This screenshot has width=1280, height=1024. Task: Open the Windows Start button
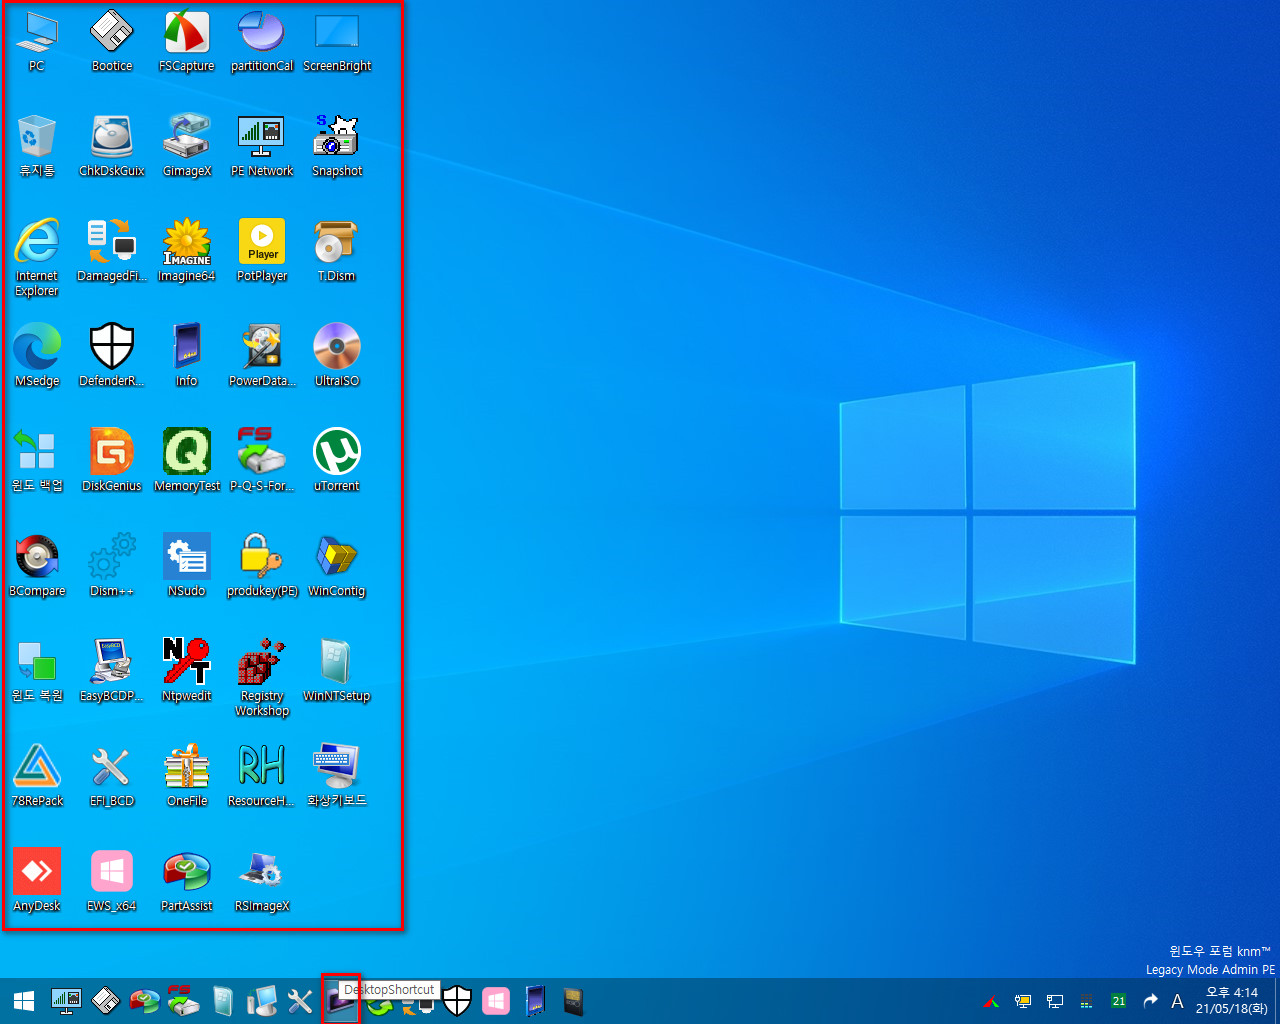(24, 1001)
